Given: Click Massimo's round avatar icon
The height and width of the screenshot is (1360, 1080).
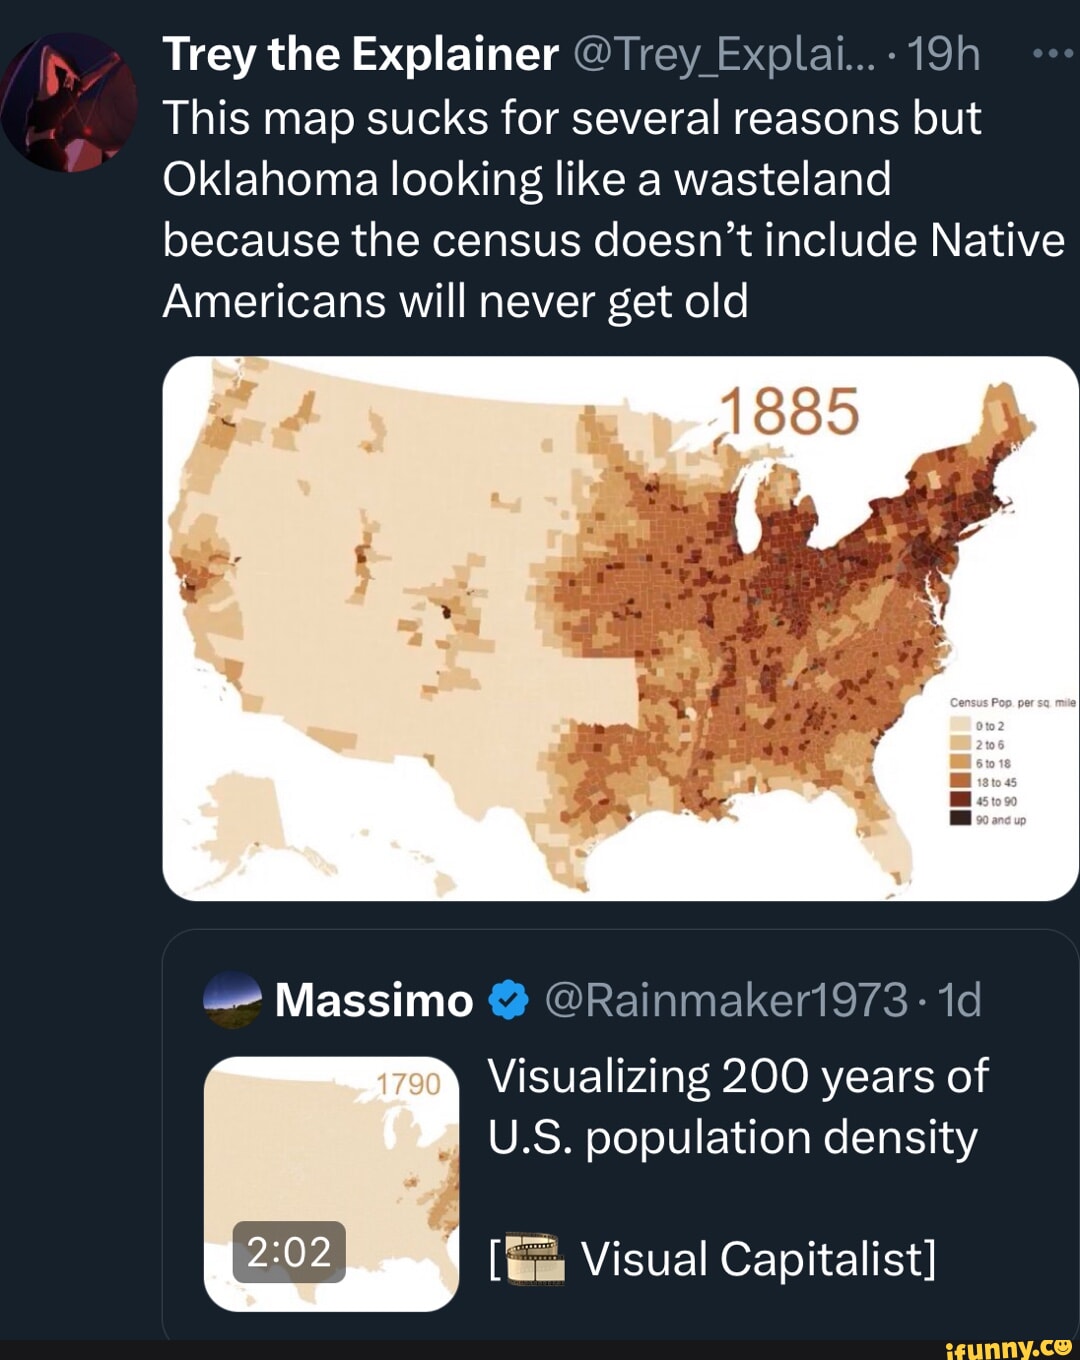Looking at the screenshot, I should pos(232,1000).
